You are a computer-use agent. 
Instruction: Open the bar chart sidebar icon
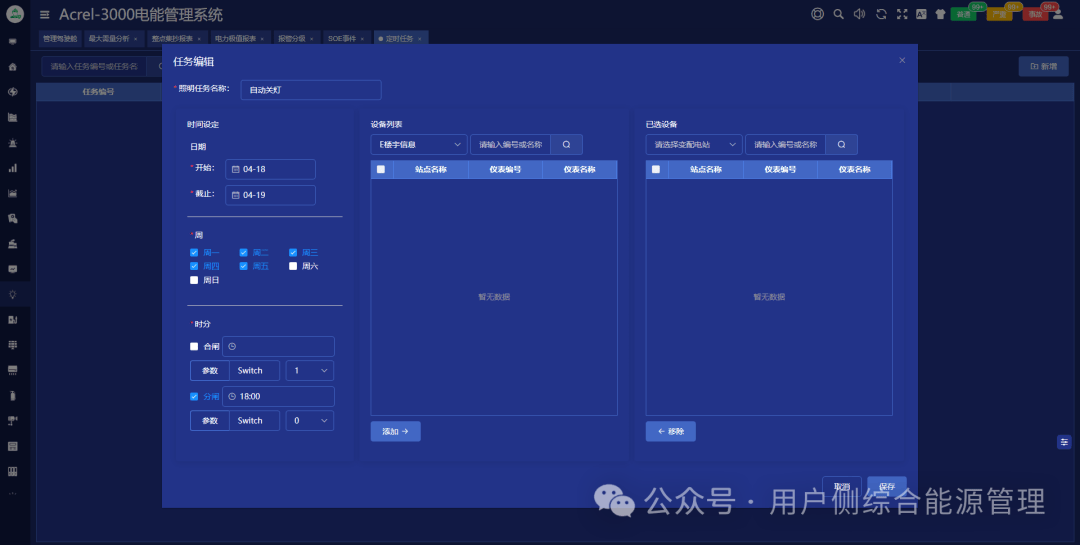[12, 167]
